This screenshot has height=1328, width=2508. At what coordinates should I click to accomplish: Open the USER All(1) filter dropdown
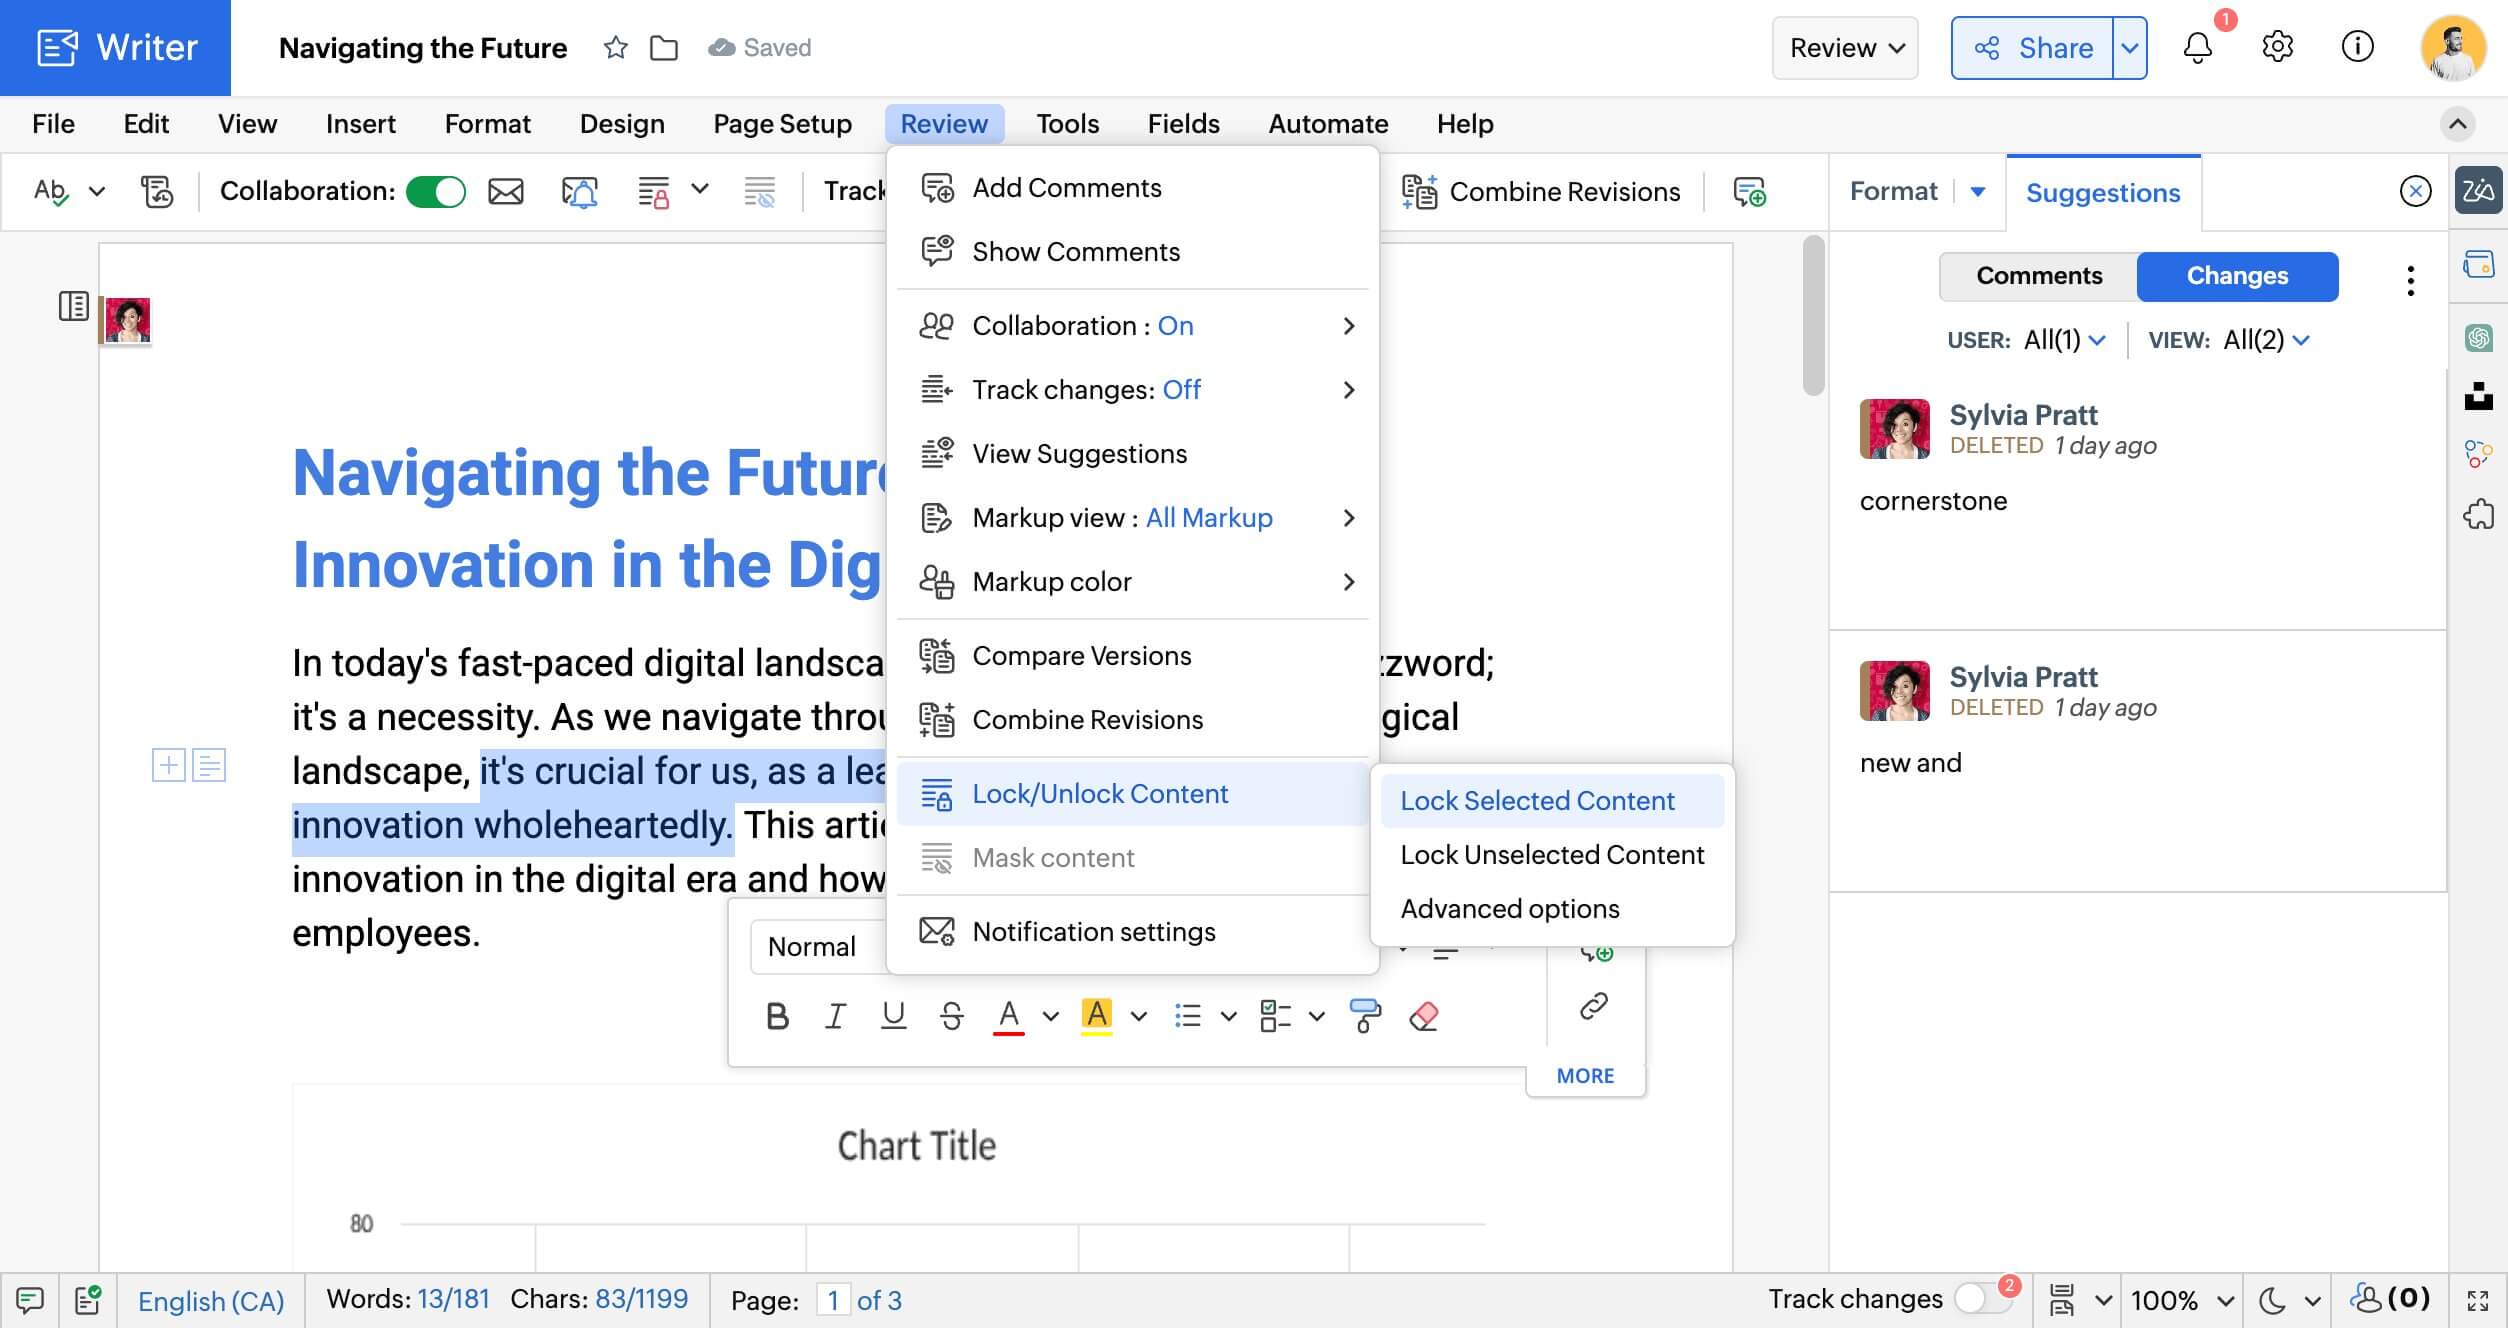[2064, 340]
